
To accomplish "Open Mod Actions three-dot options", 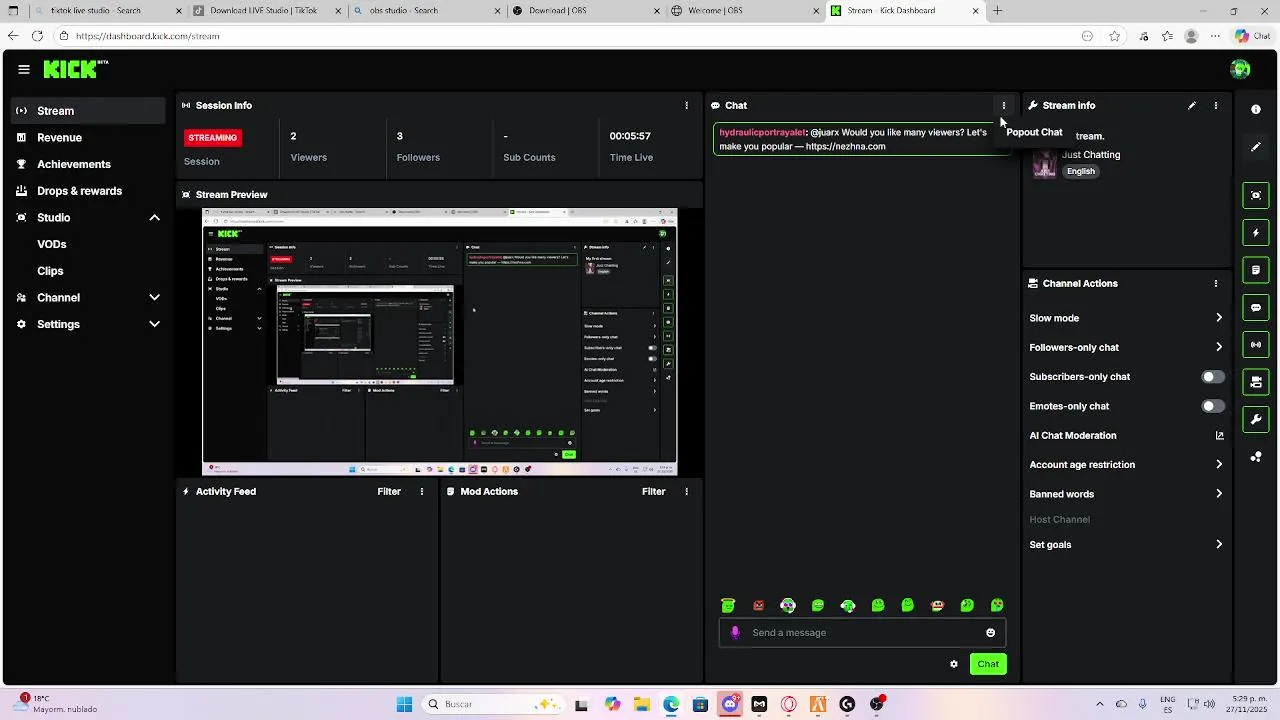I will (x=686, y=491).
